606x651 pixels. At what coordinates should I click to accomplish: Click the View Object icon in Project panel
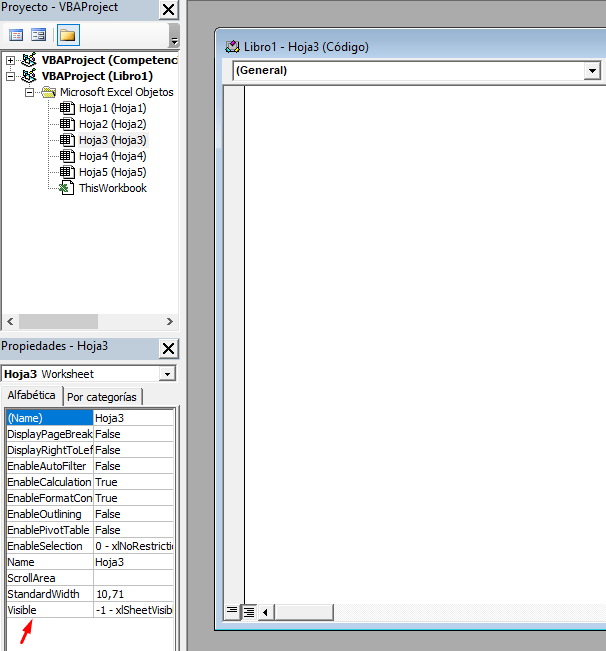[39, 35]
